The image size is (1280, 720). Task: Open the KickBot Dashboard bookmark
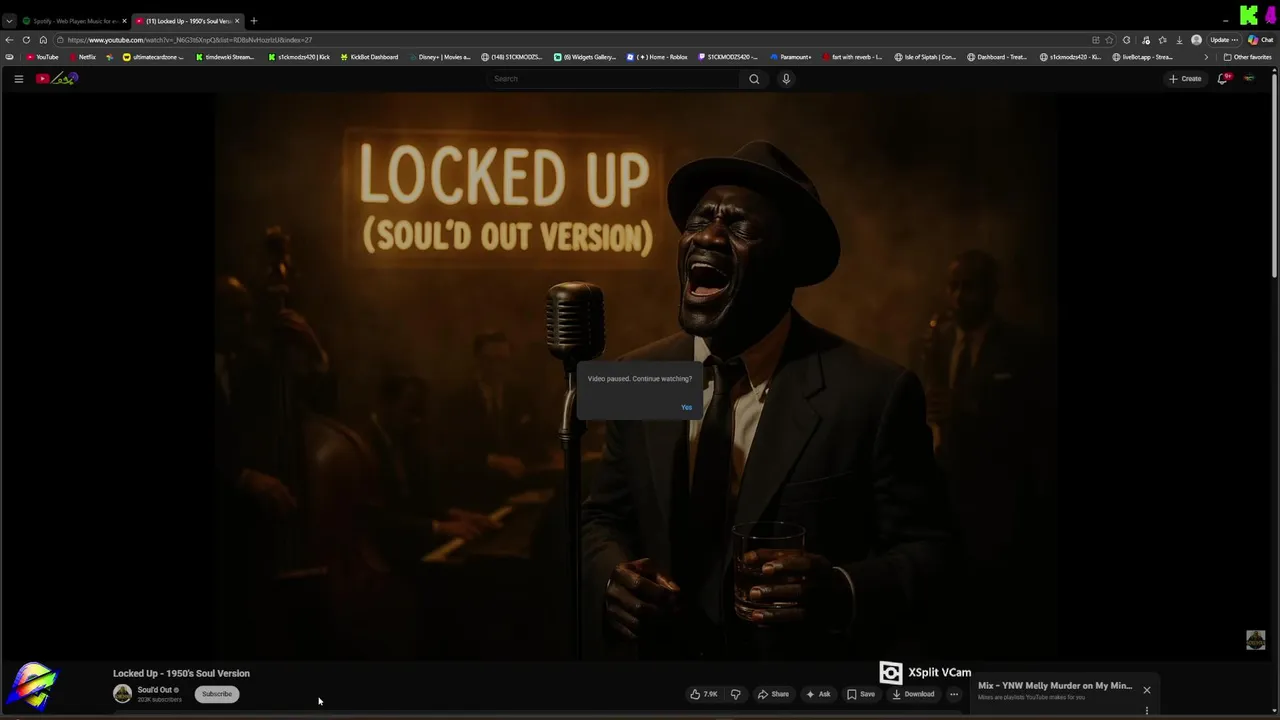tap(369, 57)
